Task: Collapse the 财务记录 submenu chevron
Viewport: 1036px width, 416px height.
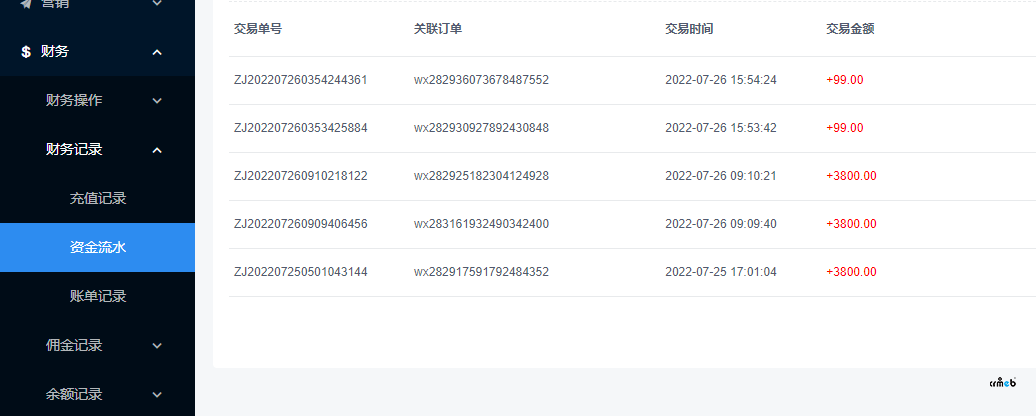Action: coord(157,150)
